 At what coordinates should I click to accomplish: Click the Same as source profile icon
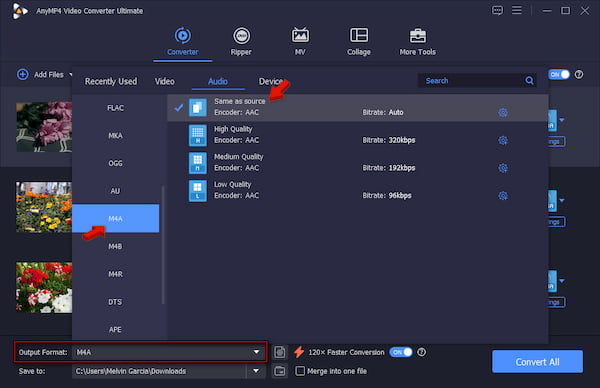coord(197,108)
